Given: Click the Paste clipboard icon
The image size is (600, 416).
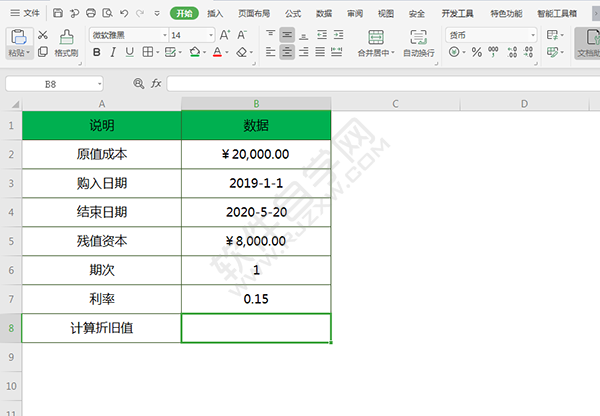Looking at the screenshot, I should pyautogui.click(x=18, y=37).
